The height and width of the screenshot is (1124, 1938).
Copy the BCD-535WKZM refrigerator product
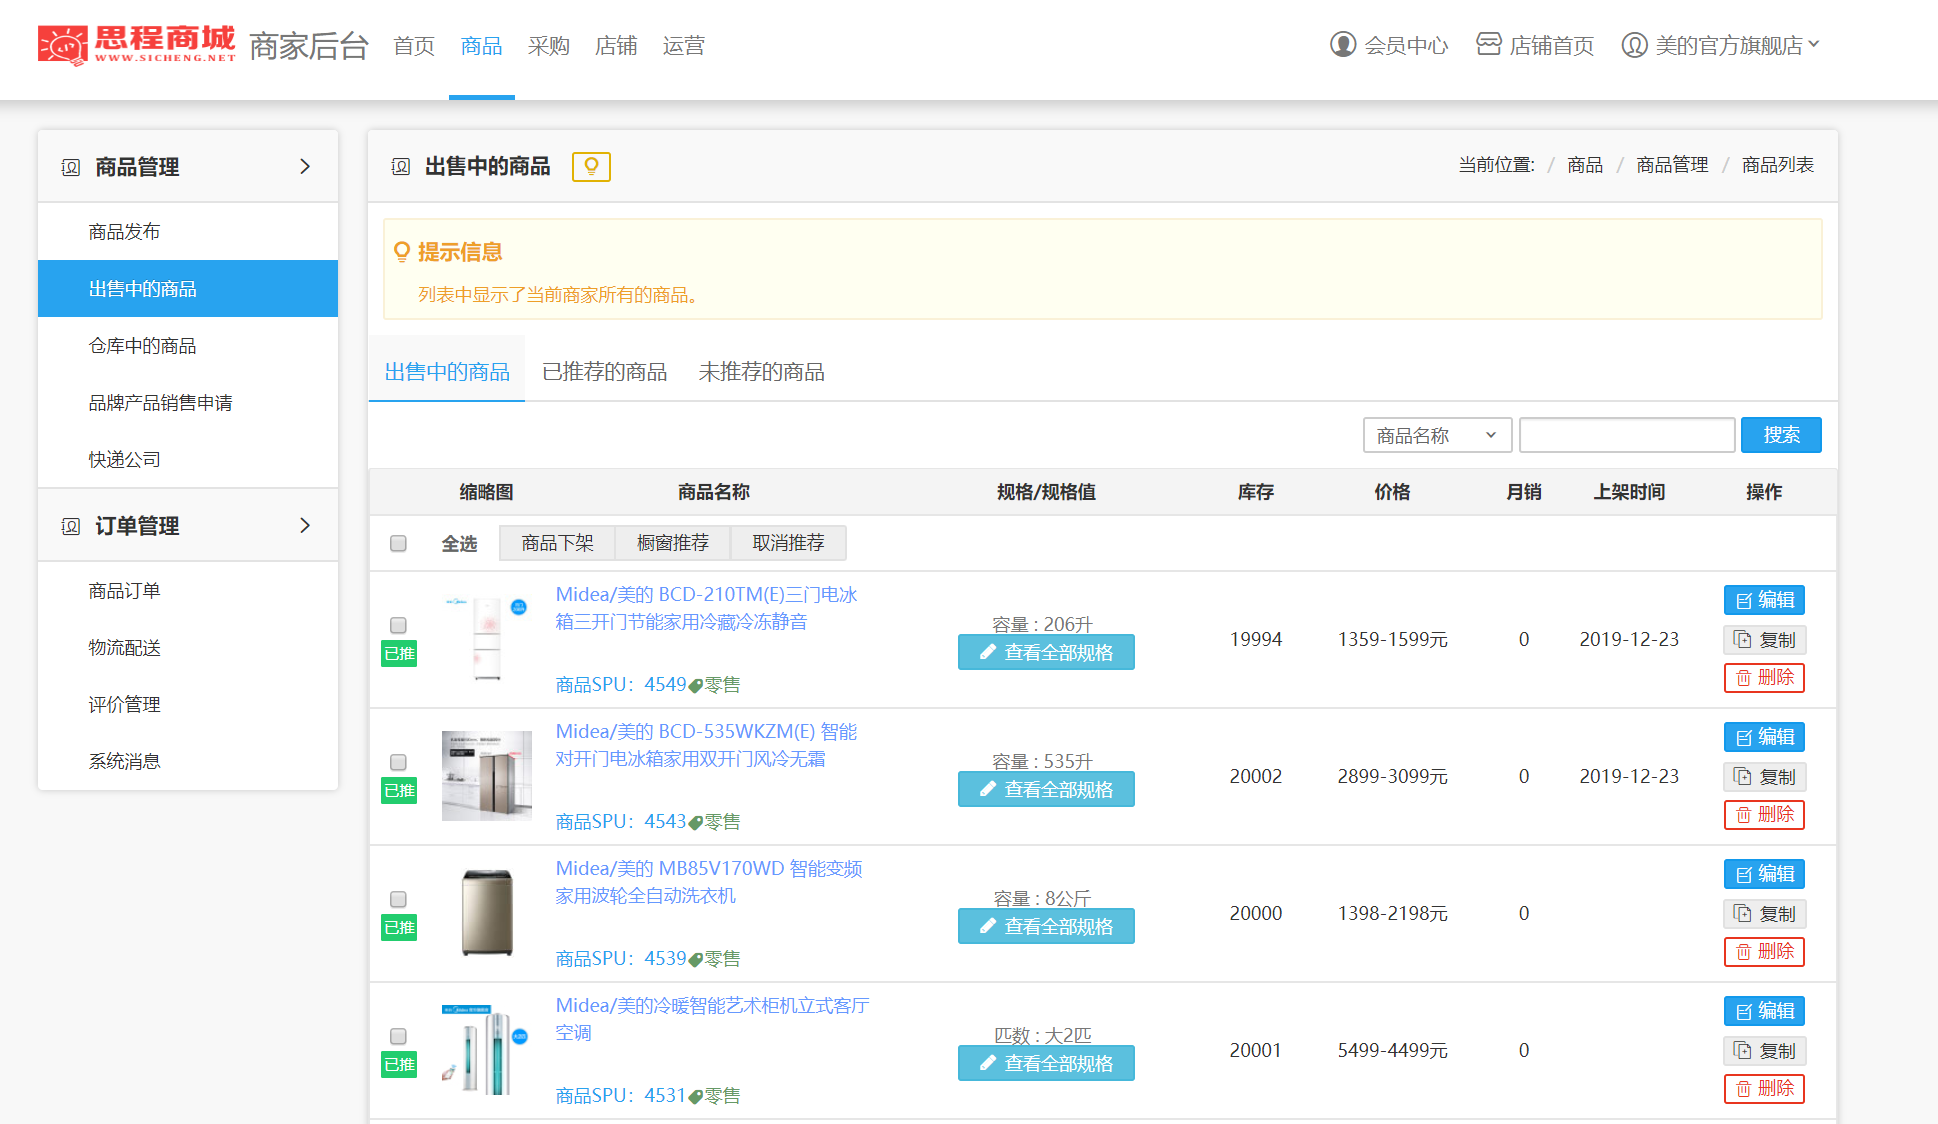(1764, 776)
